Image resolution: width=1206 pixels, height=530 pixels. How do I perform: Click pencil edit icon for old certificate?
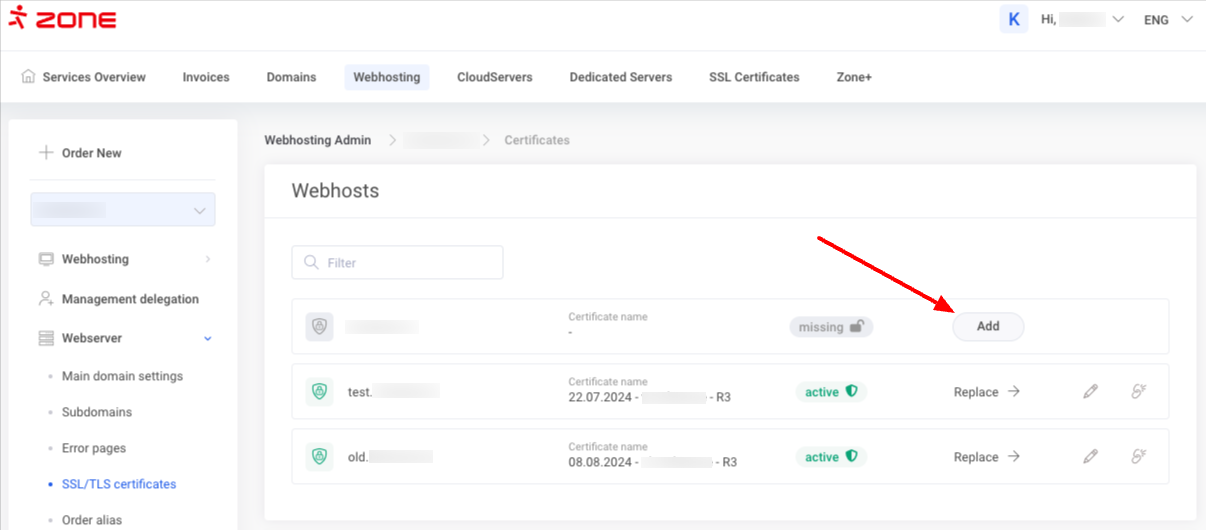(x=1090, y=457)
